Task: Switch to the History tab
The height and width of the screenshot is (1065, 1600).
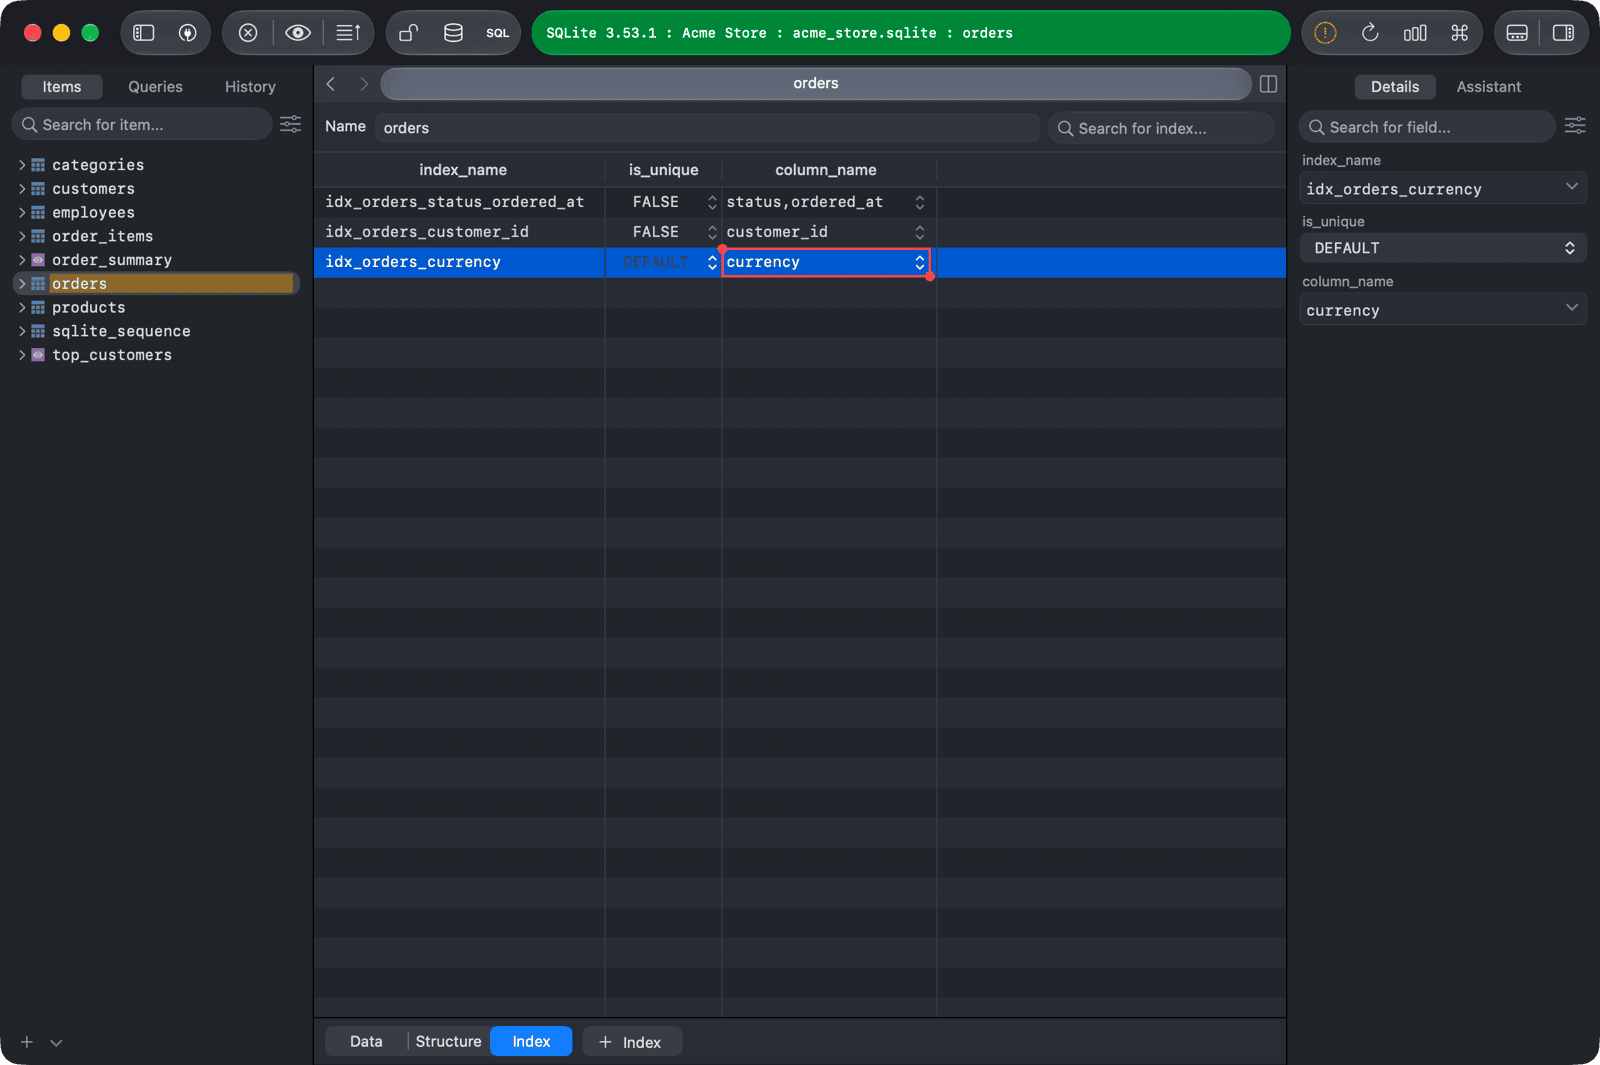Action: (250, 87)
